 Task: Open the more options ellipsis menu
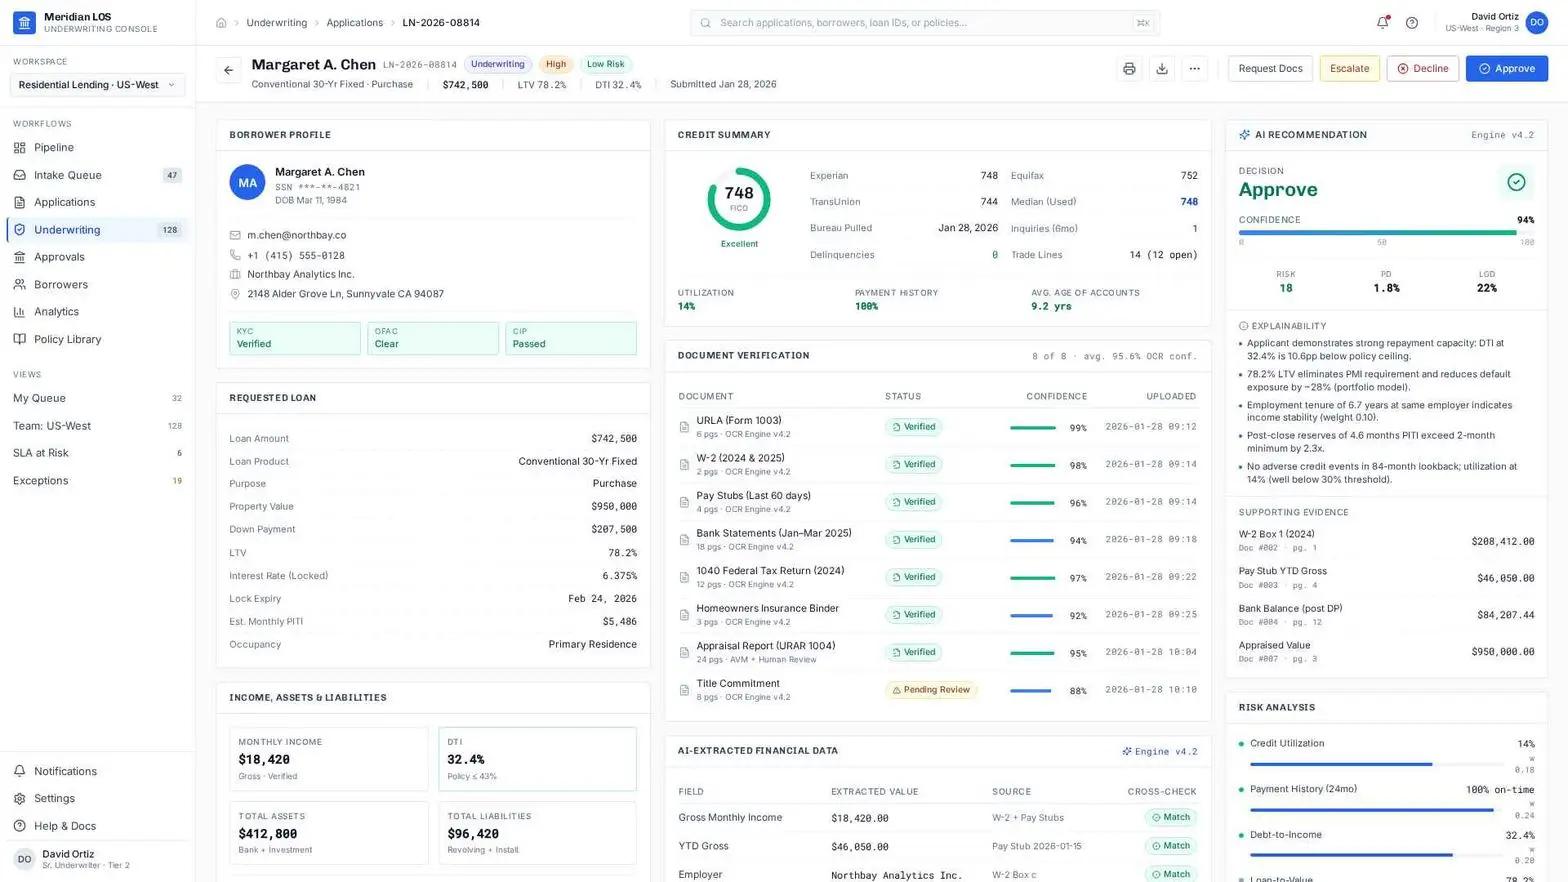[1194, 69]
